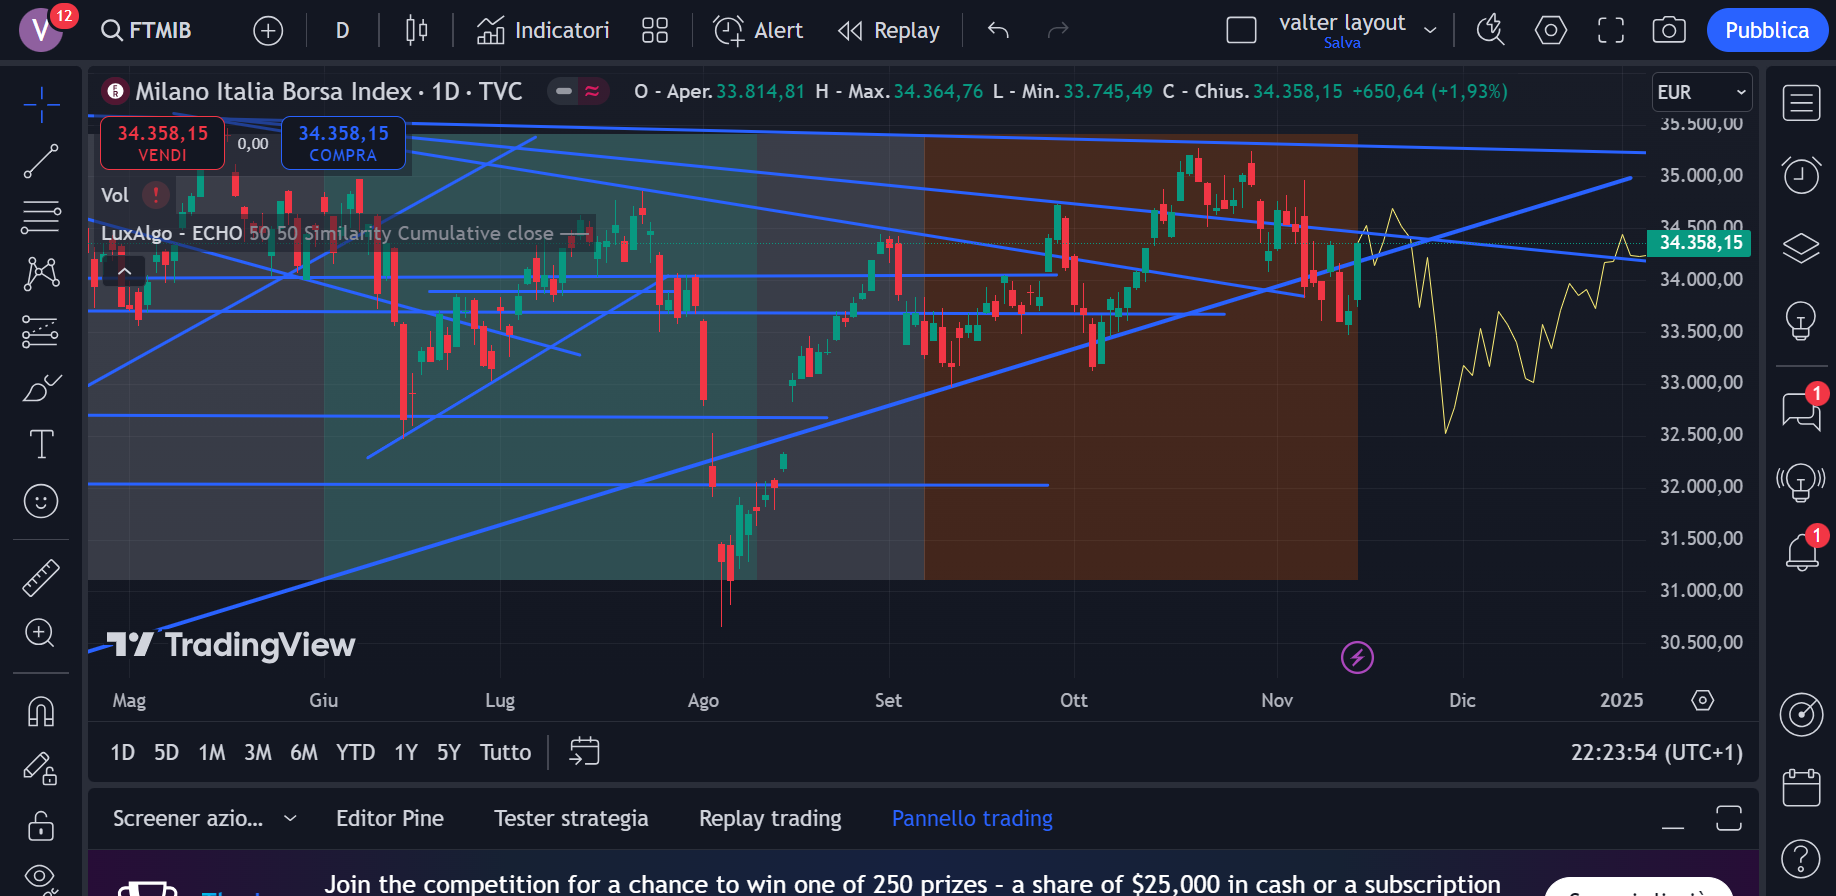The width and height of the screenshot is (1836, 896).
Task: Toggle lock all drawings
Action: 41,826
